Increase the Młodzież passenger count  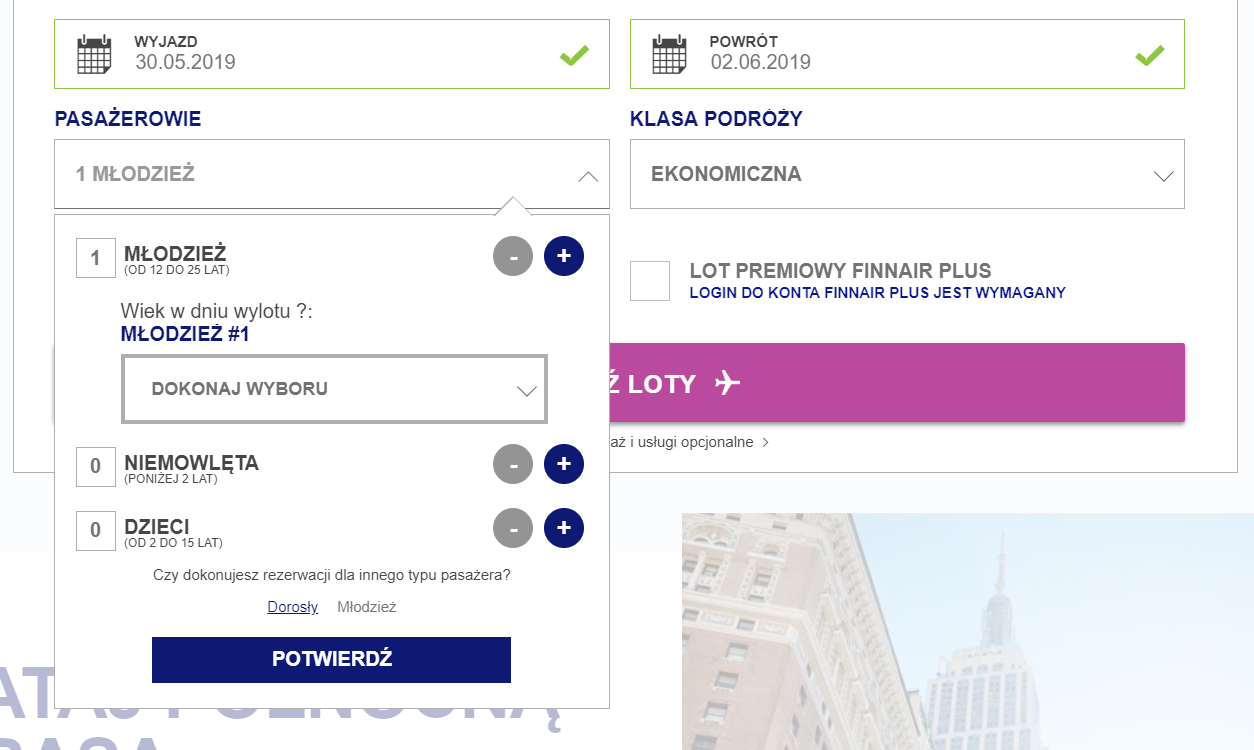pyautogui.click(x=563, y=257)
